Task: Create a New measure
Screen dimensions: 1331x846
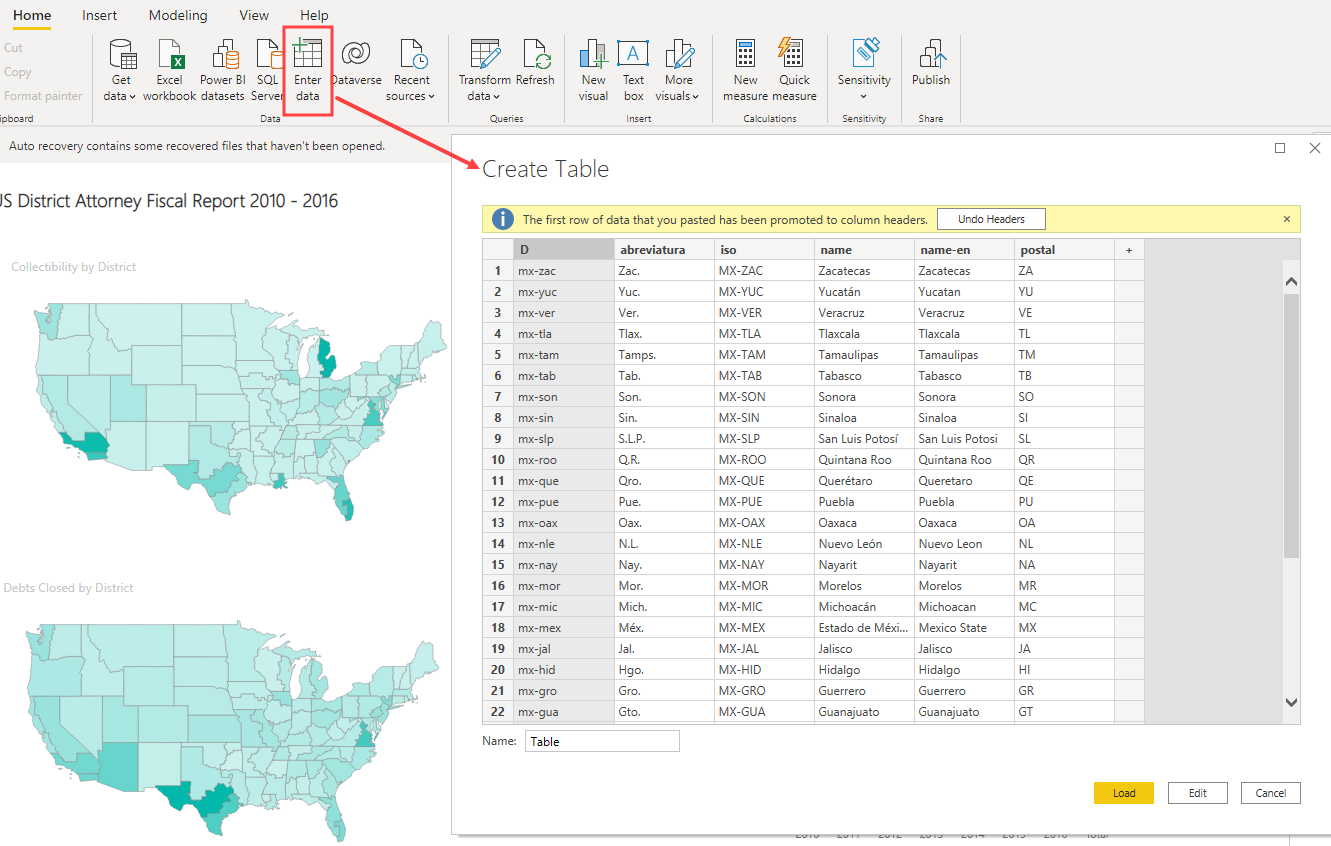Action: click(745, 70)
